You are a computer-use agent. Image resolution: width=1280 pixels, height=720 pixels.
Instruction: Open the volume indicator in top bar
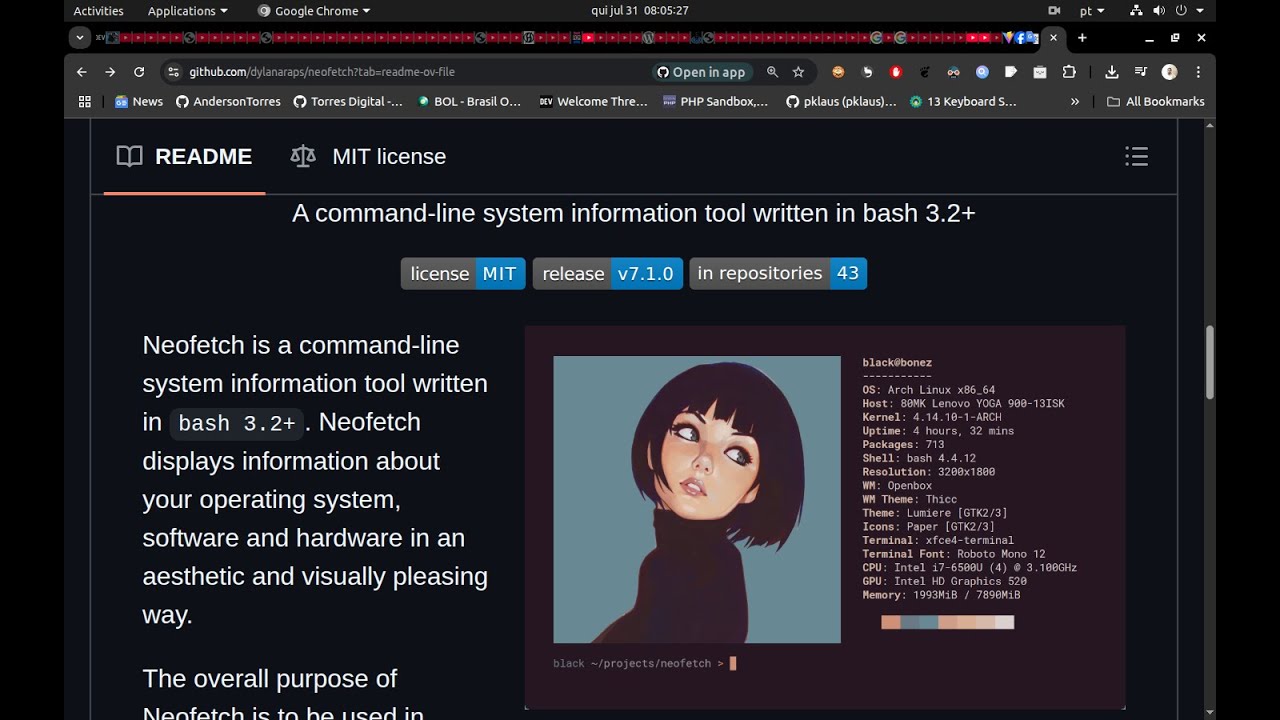pyautogui.click(x=1159, y=11)
